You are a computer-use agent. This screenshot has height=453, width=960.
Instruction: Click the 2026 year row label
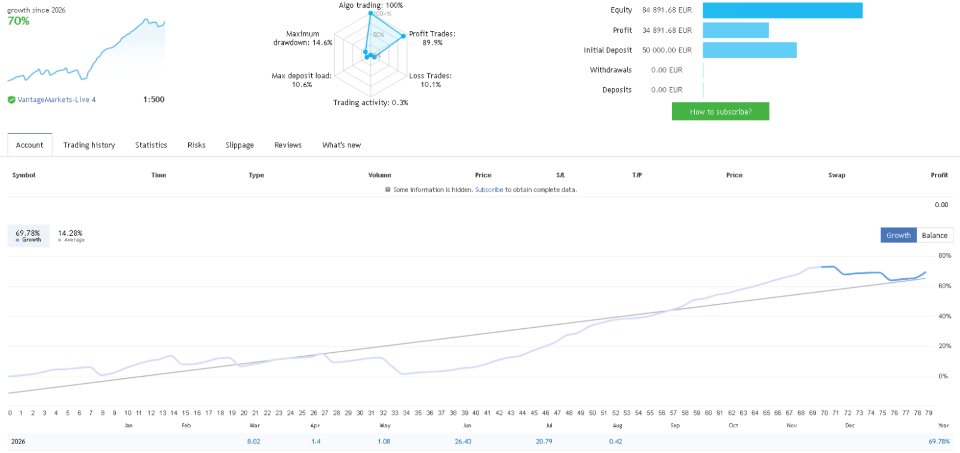[x=19, y=441]
